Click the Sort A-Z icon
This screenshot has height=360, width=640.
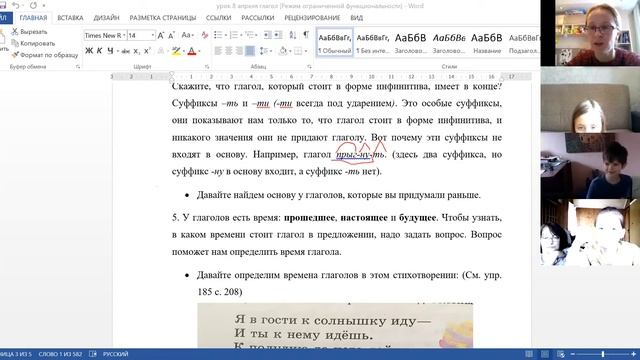pos(293,35)
